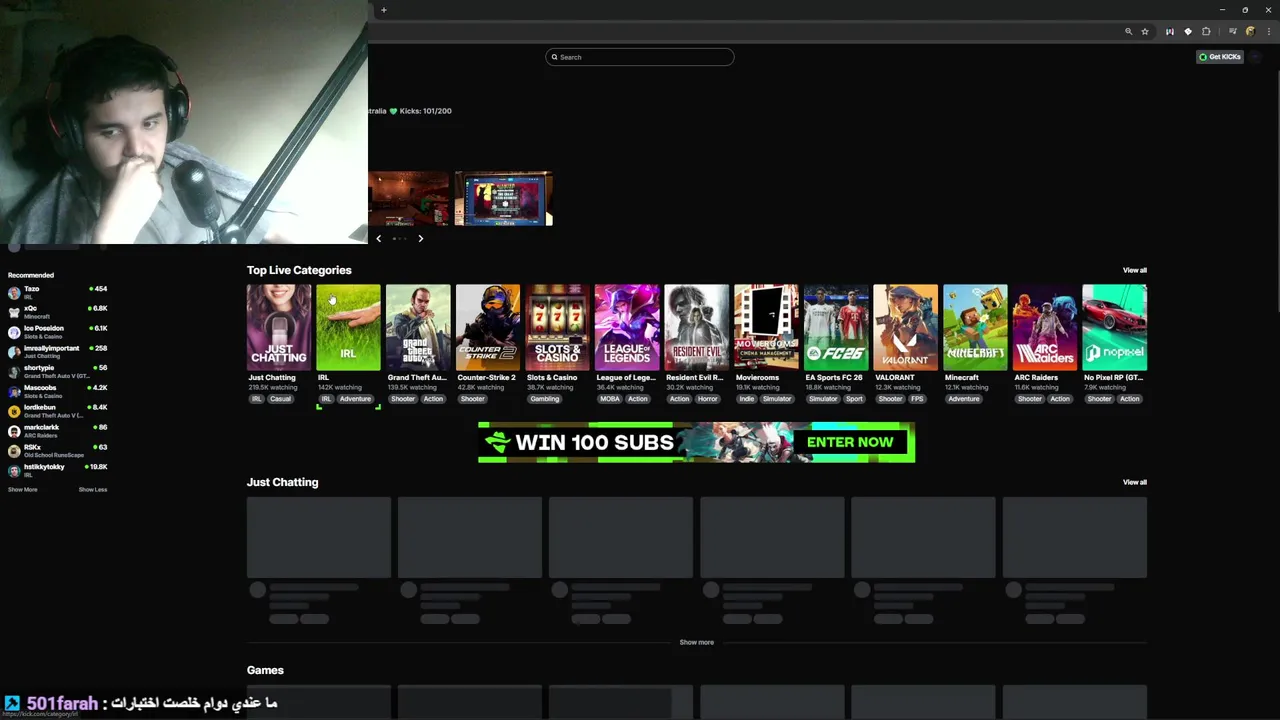Open markclarkk channel in sidebar
Image resolution: width=1280 pixels, height=720 pixels.
click(x=57, y=431)
